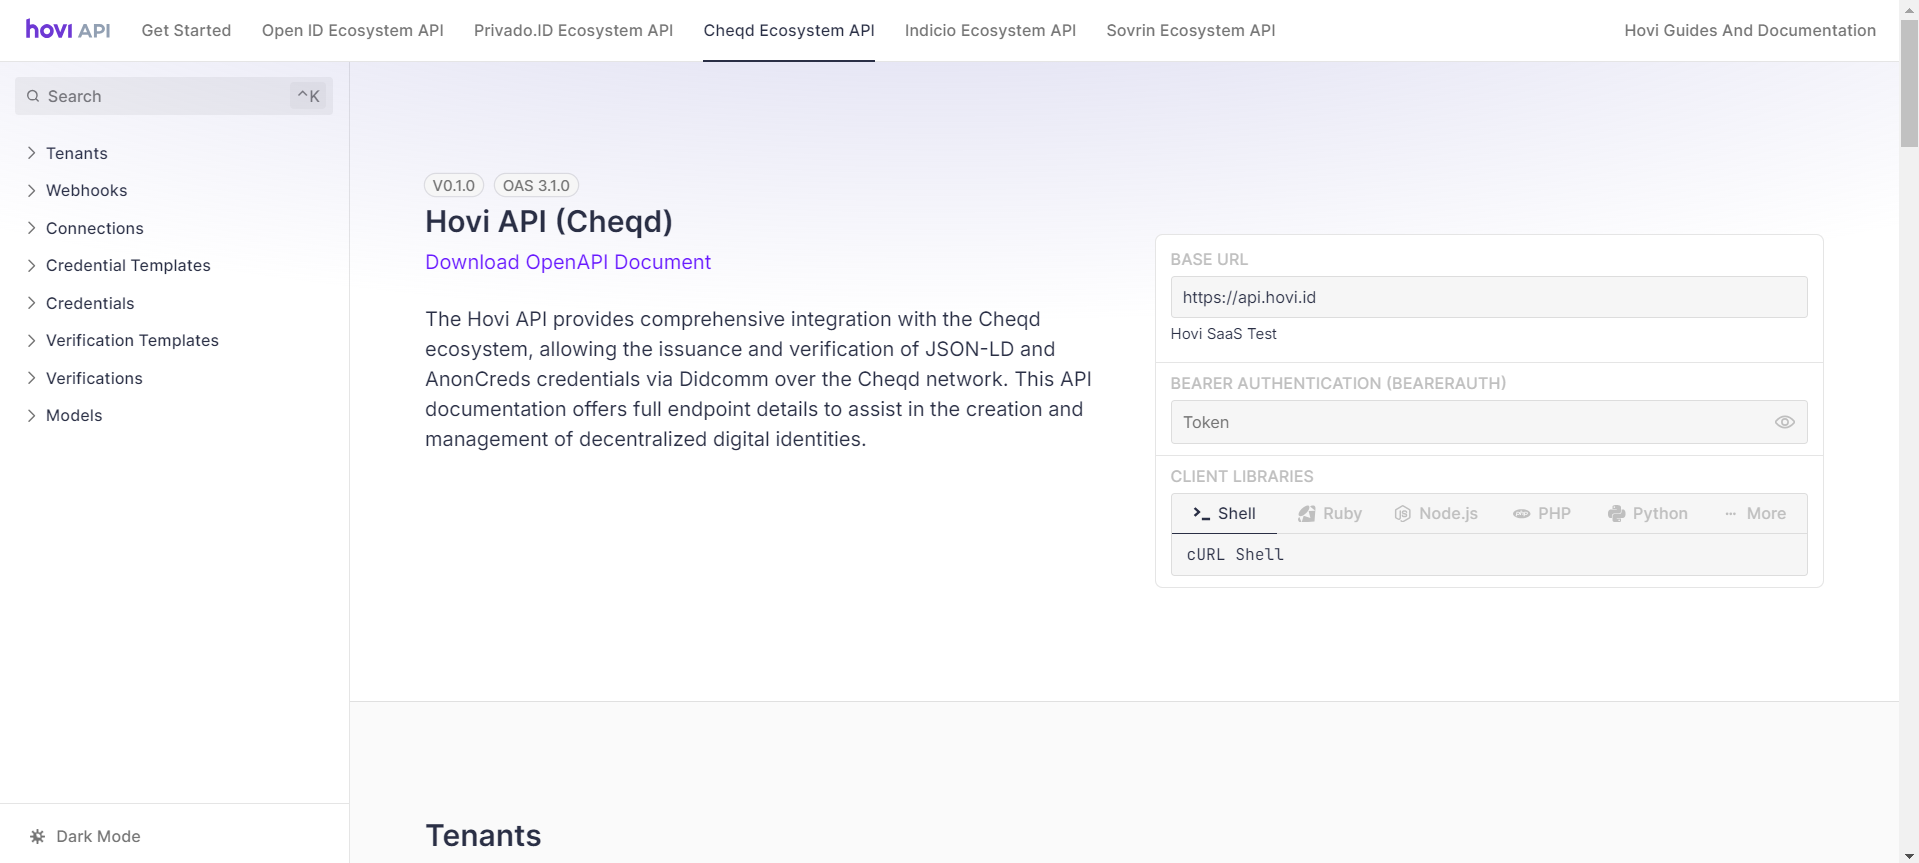
Task: Select the Node.js client library
Action: point(1436,513)
